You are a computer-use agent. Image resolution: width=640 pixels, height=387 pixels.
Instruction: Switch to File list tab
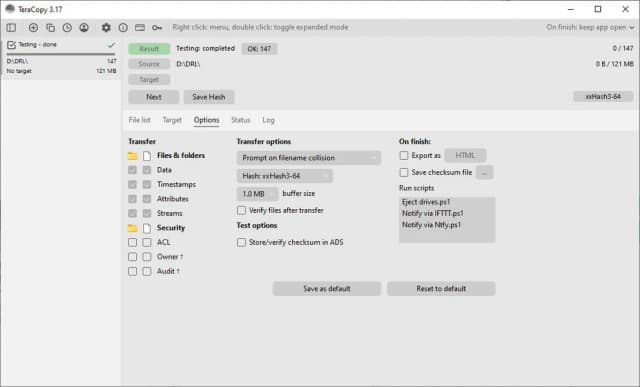tap(140, 120)
